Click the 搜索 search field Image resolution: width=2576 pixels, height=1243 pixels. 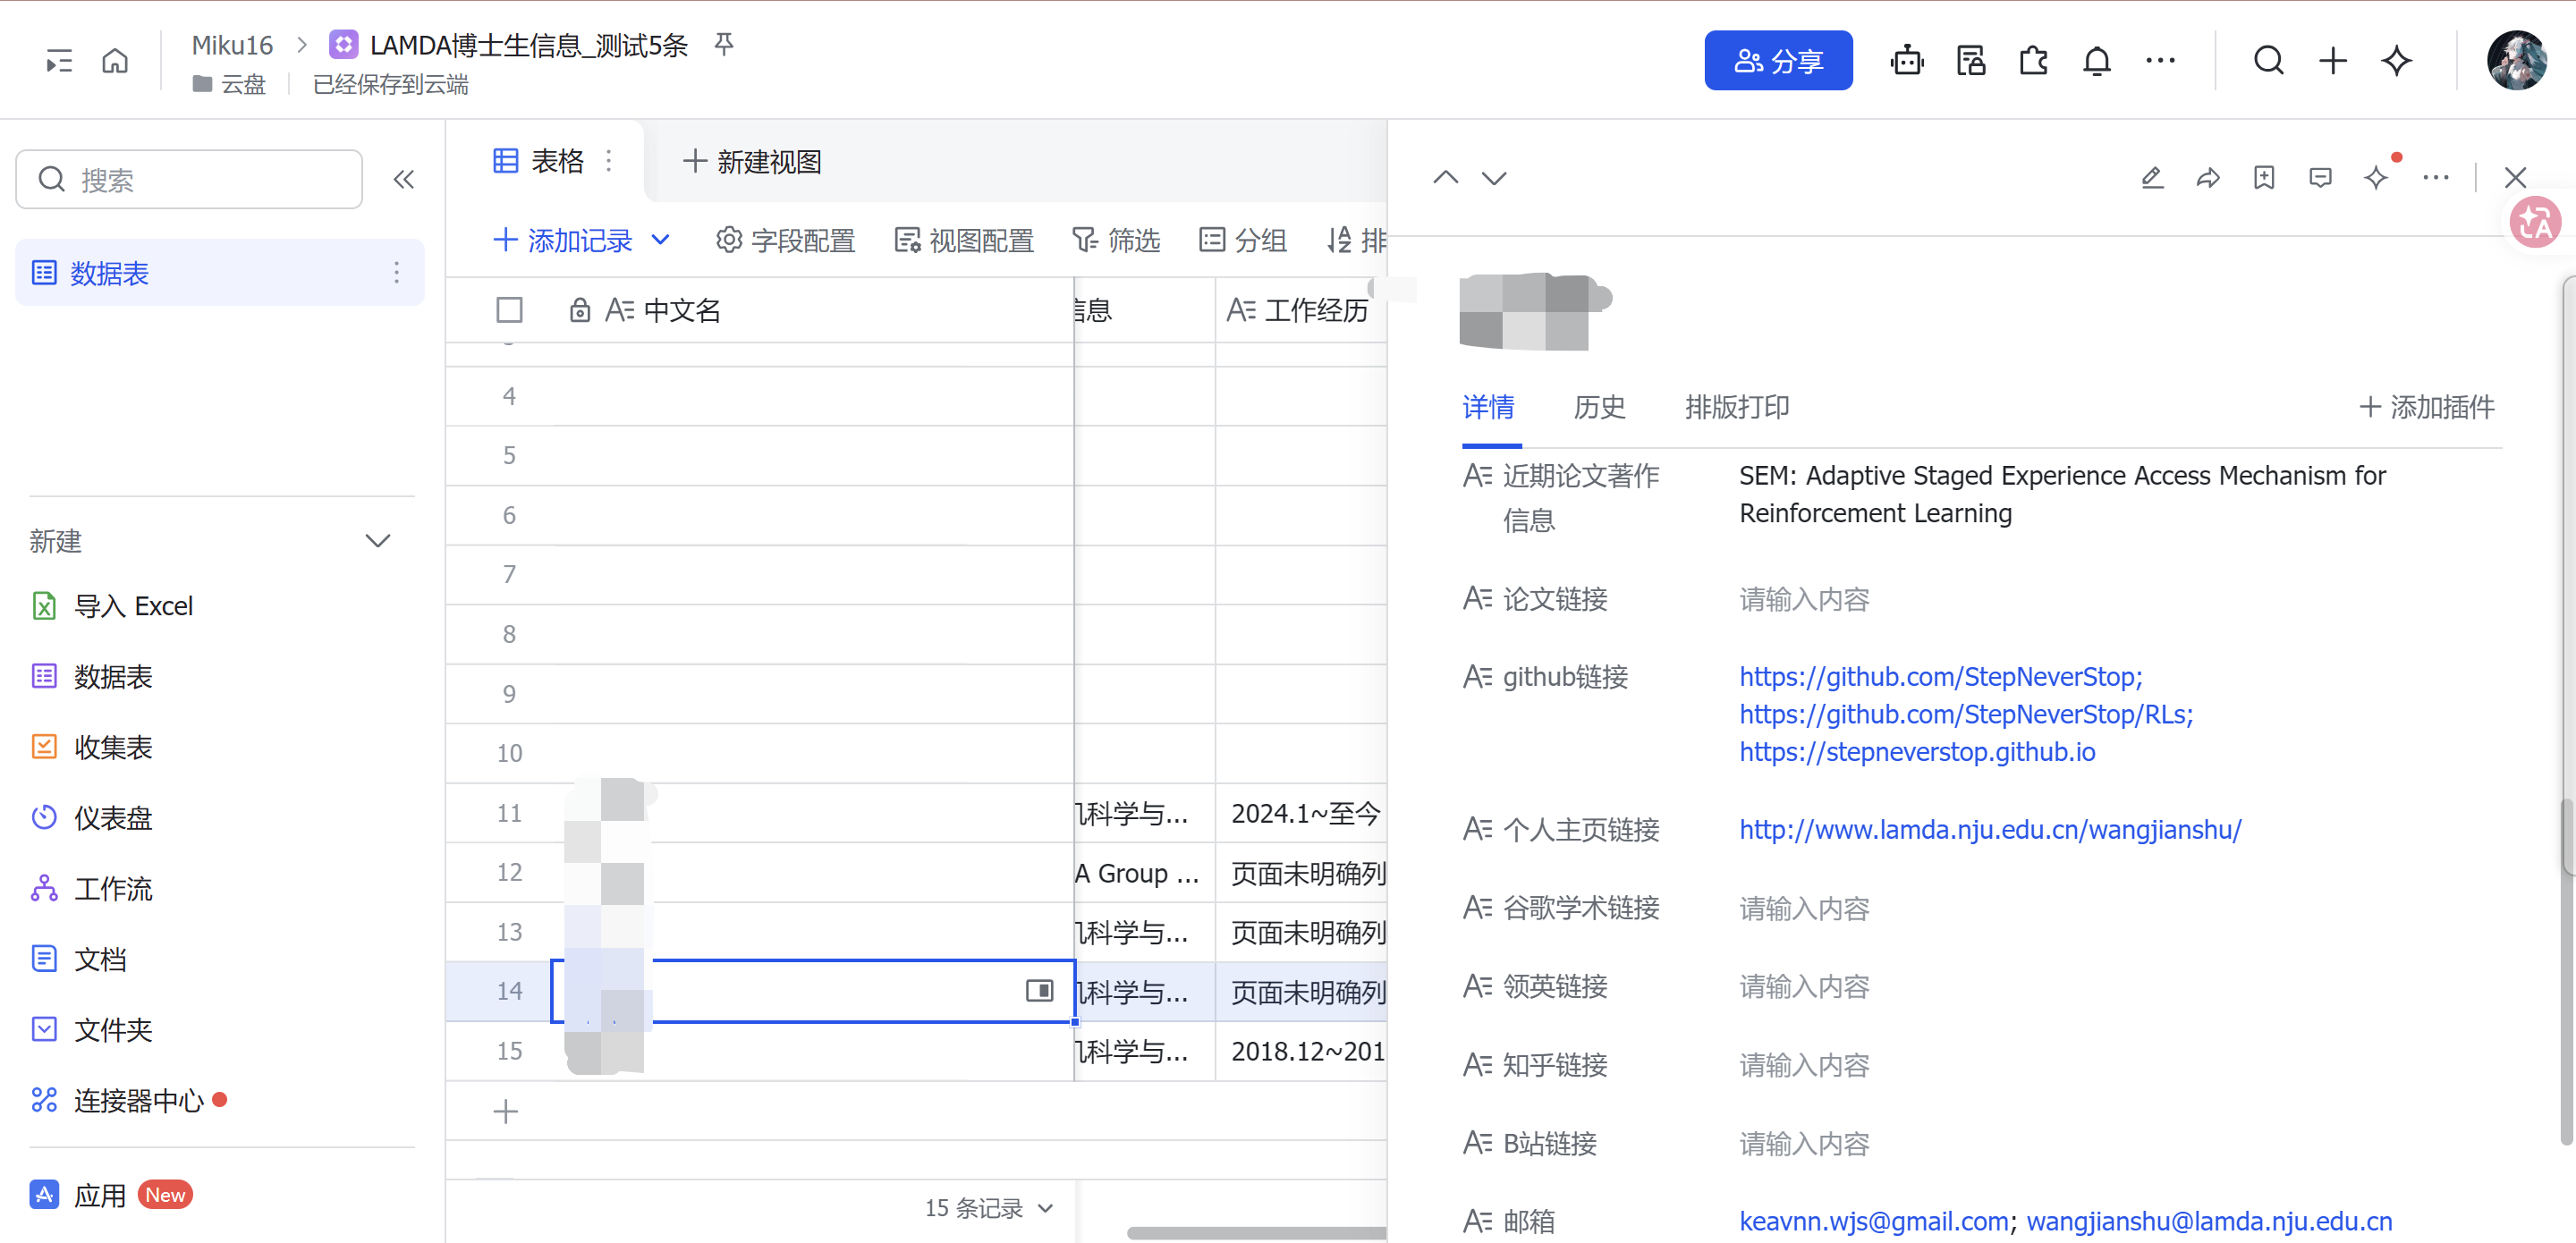tap(190, 179)
